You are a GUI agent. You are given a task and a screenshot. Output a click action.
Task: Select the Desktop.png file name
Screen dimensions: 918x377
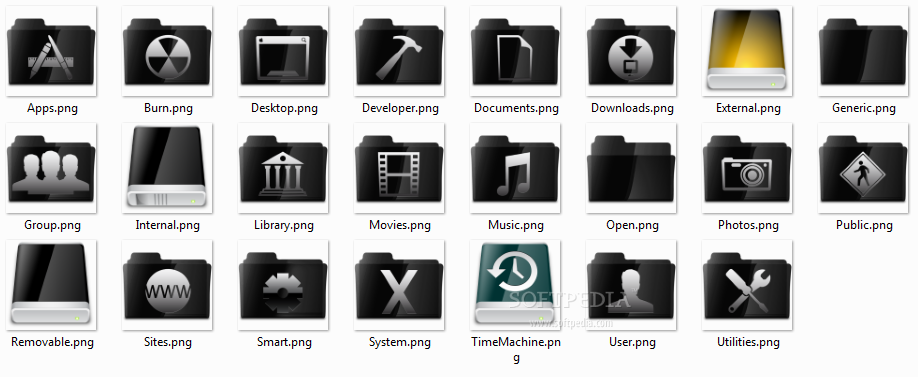(284, 108)
